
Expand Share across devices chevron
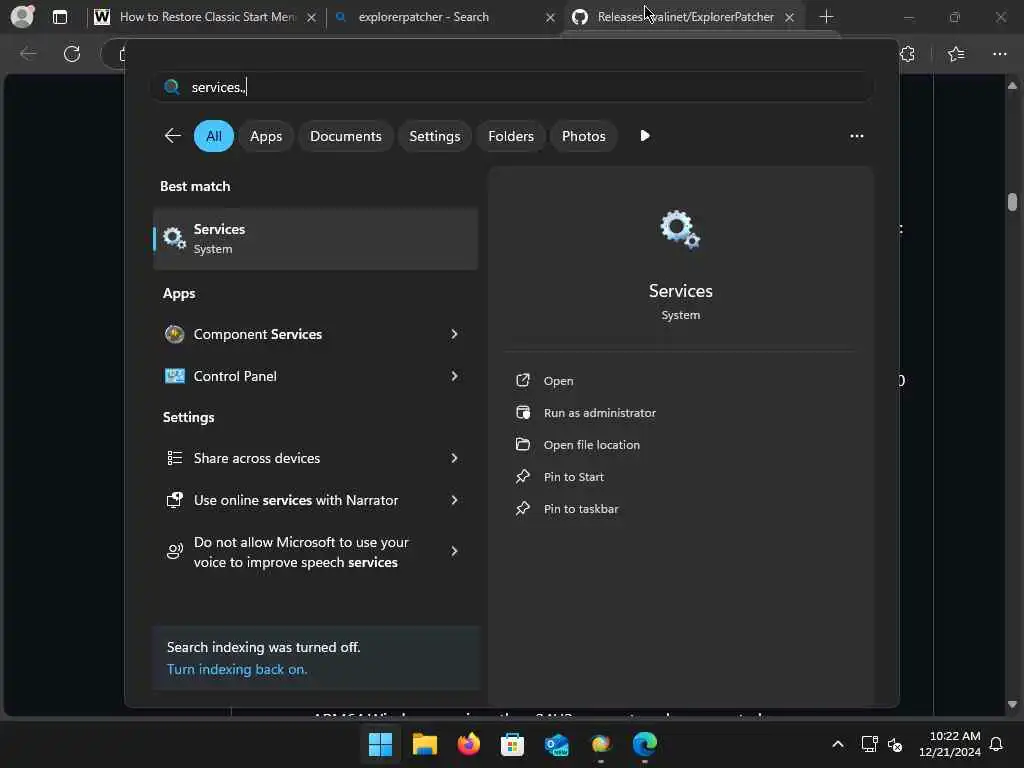(454, 458)
